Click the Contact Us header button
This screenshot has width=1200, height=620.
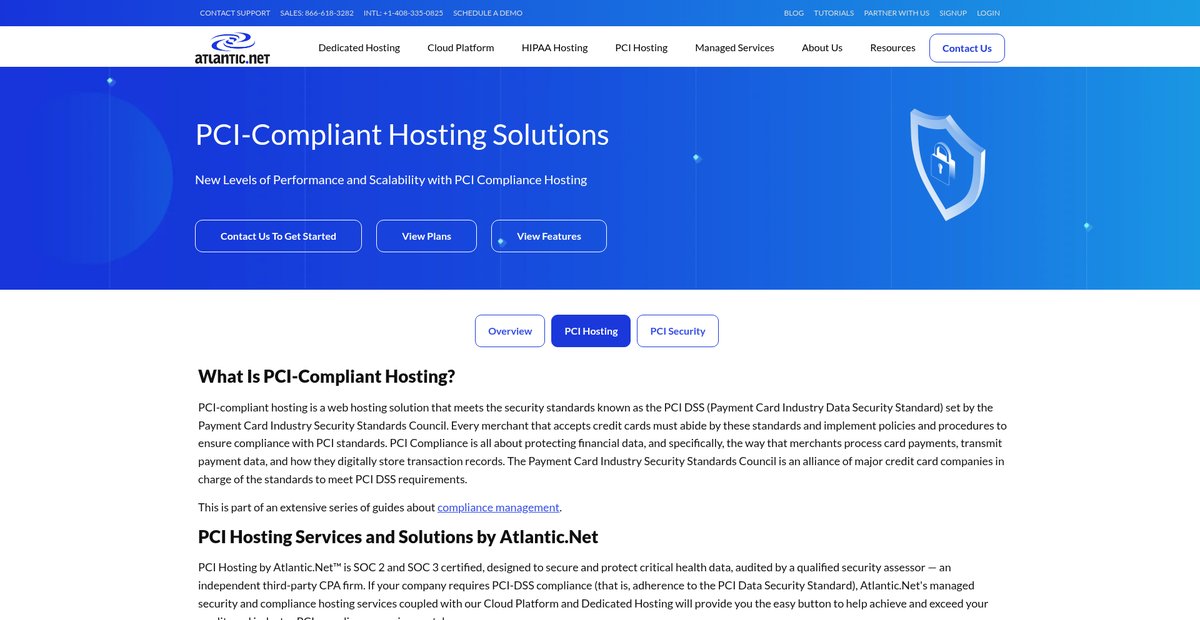tap(967, 48)
